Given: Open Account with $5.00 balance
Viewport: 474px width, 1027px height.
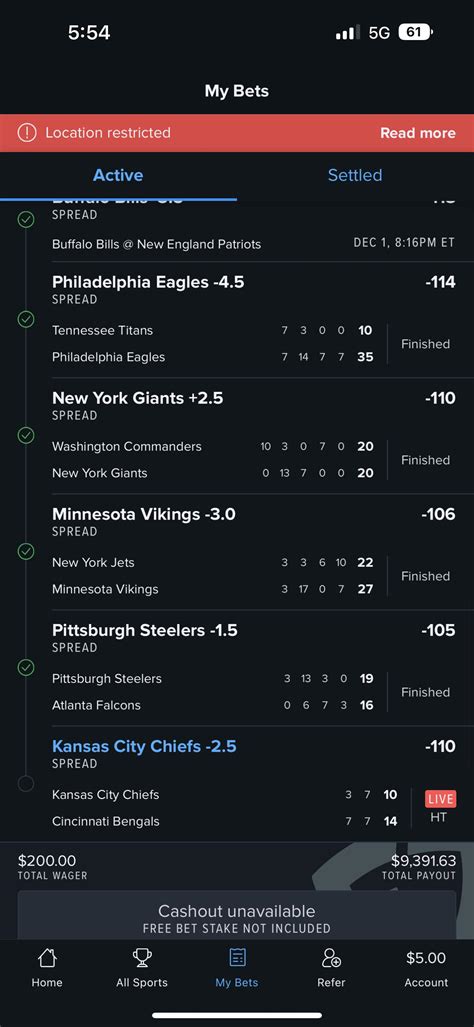Looking at the screenshot, I should tap(426, 969).
